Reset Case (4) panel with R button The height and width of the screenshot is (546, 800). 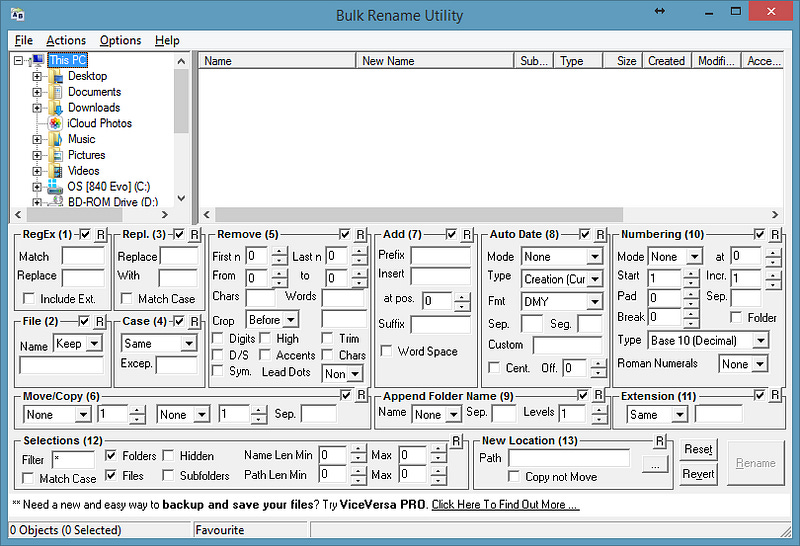(x=194, y=321)
